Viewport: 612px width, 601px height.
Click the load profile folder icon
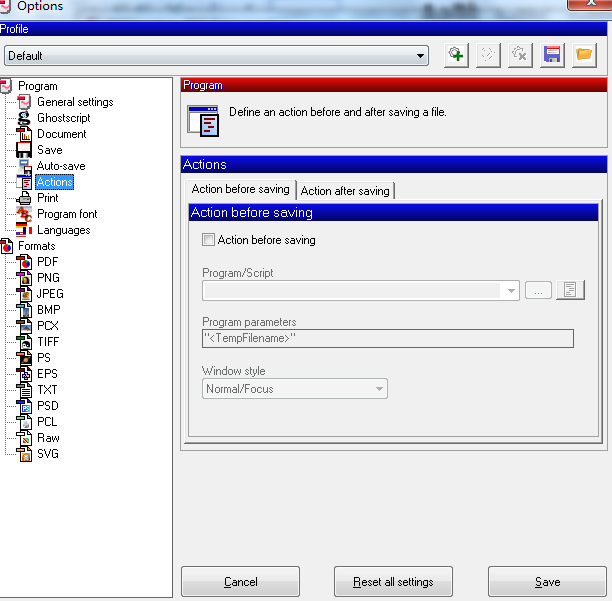pyautogui.click(x=584, y=55)
